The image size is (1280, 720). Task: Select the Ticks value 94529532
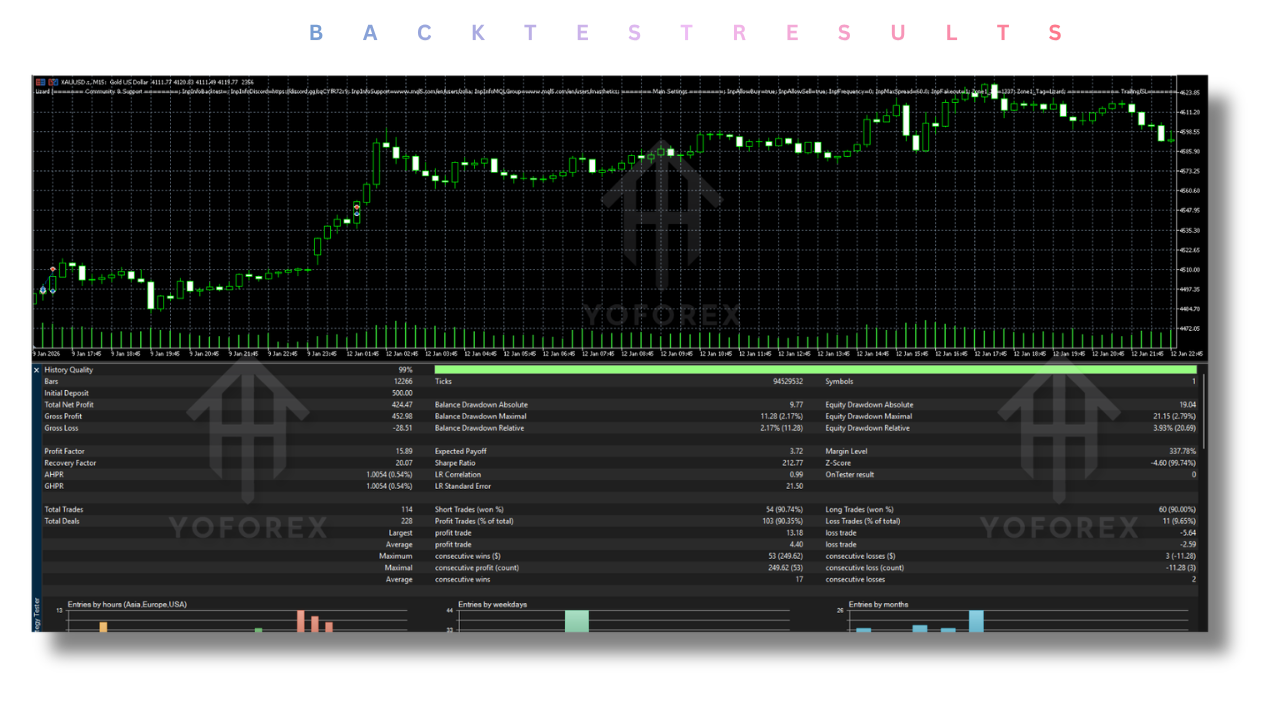[x=786, y=382]
